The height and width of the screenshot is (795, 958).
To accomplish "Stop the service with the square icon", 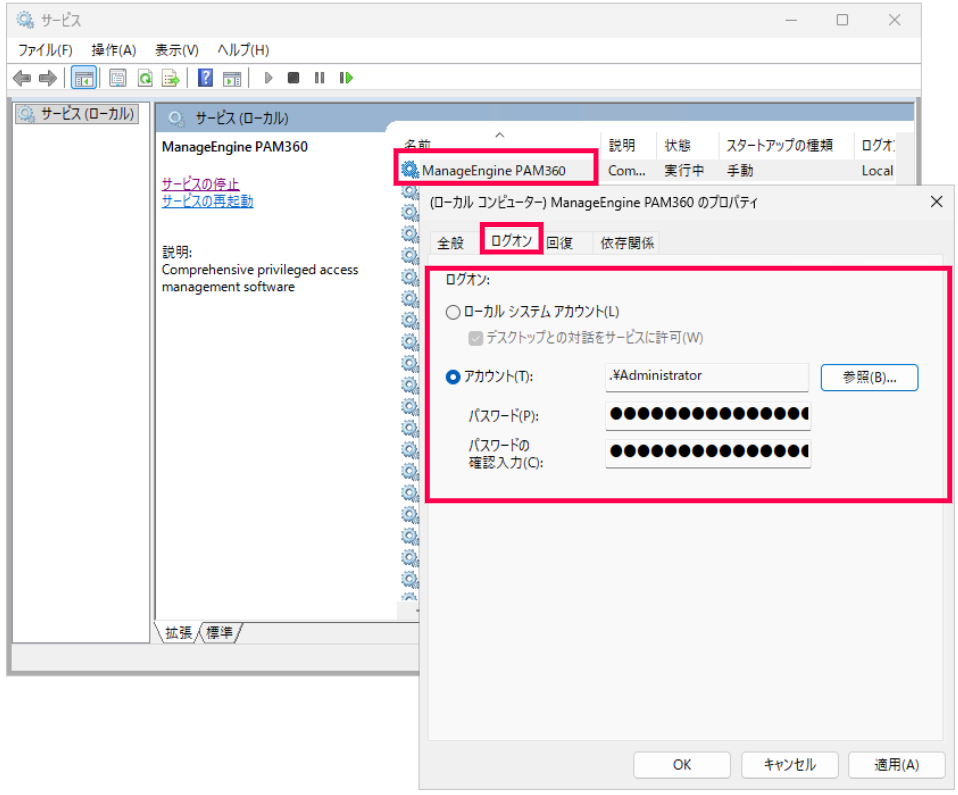I will [x=293, y=78].
